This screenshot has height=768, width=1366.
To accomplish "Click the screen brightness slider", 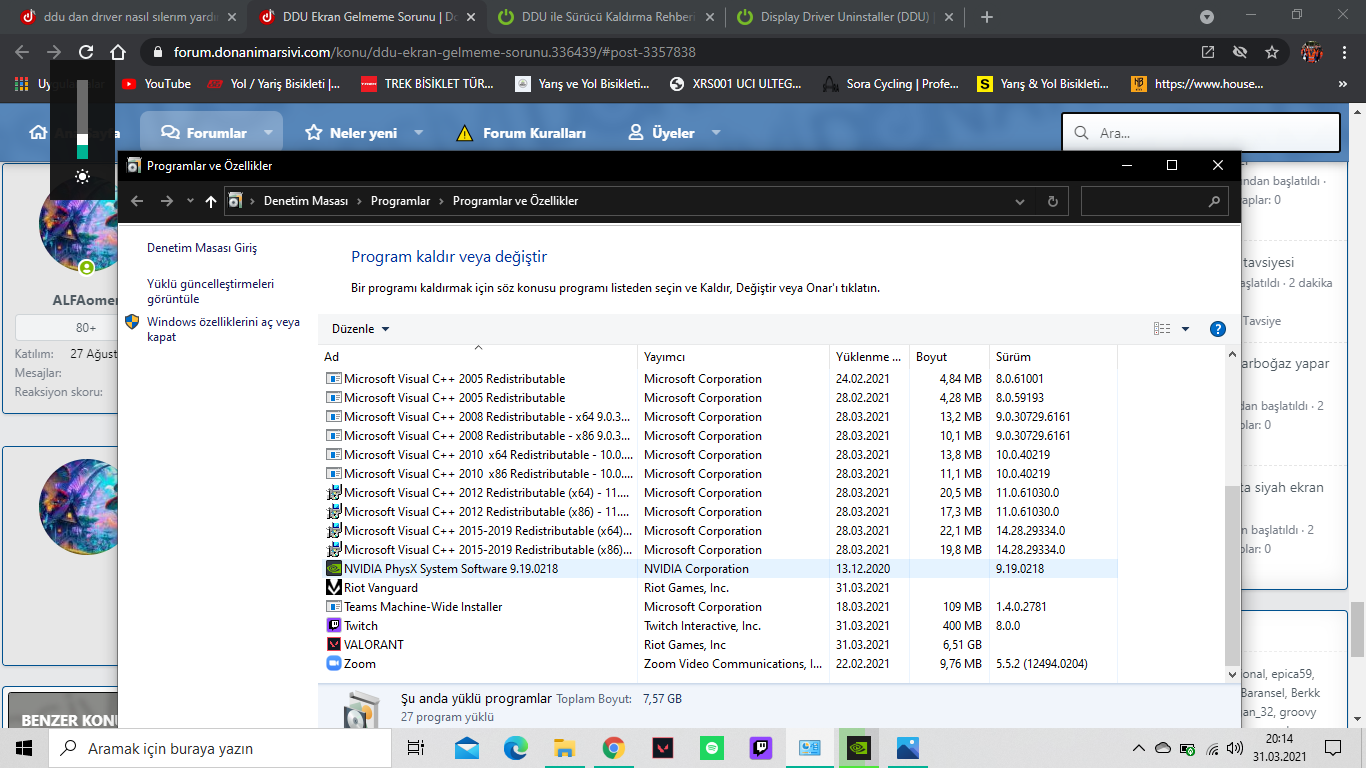I will [x=82, y=120].
